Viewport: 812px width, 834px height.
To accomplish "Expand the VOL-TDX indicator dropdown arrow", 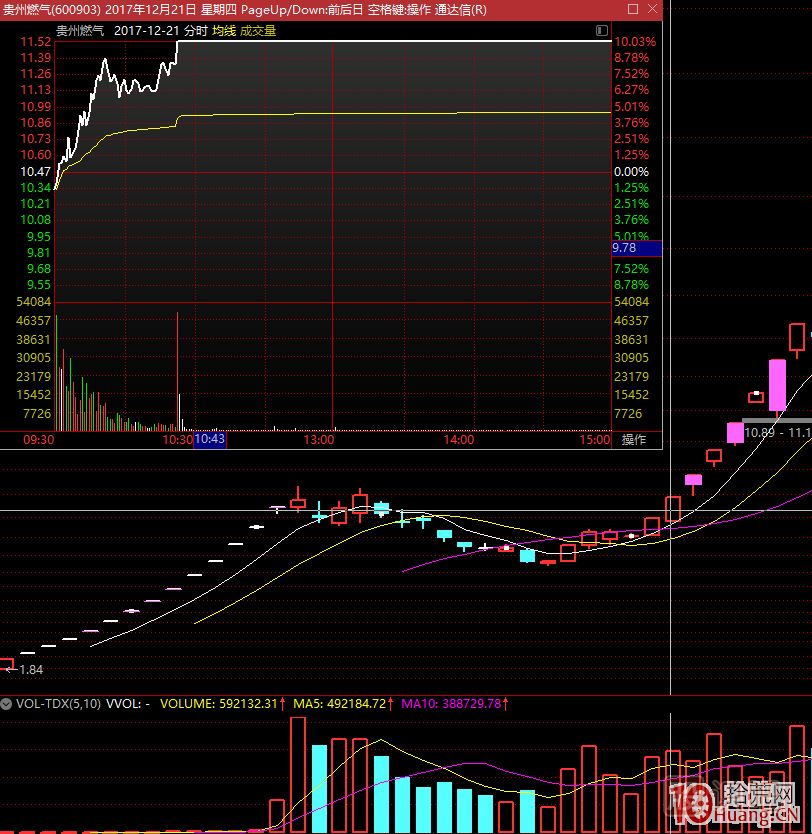I will point(6,704).
